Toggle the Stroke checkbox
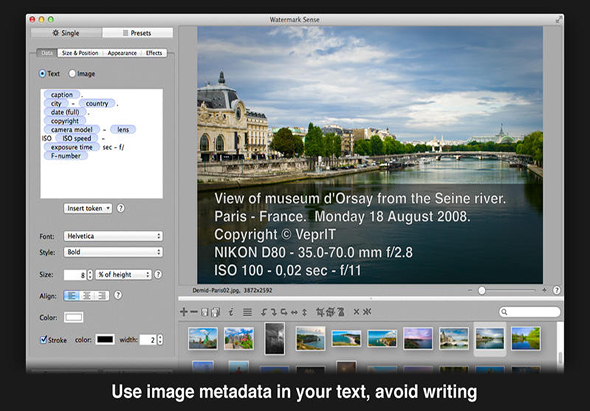The height and width of the screenshot is (411, 590). [43, 339]
